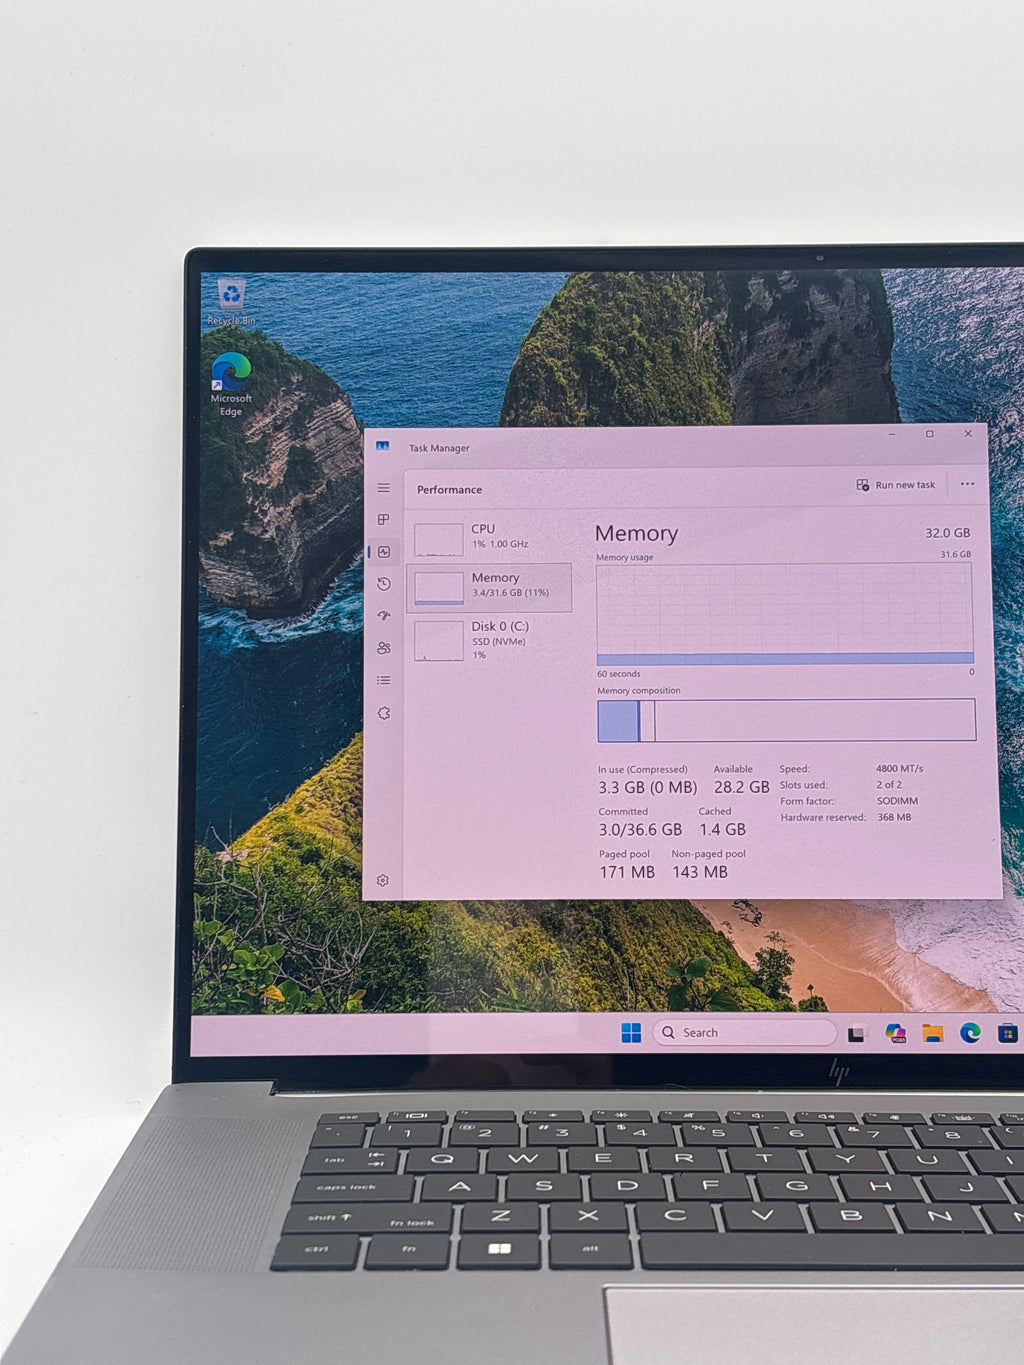The image size is (1024, 1365).
Task: Open Microsoft Store from the taskbar
Action: [x=1008, y=1033]
